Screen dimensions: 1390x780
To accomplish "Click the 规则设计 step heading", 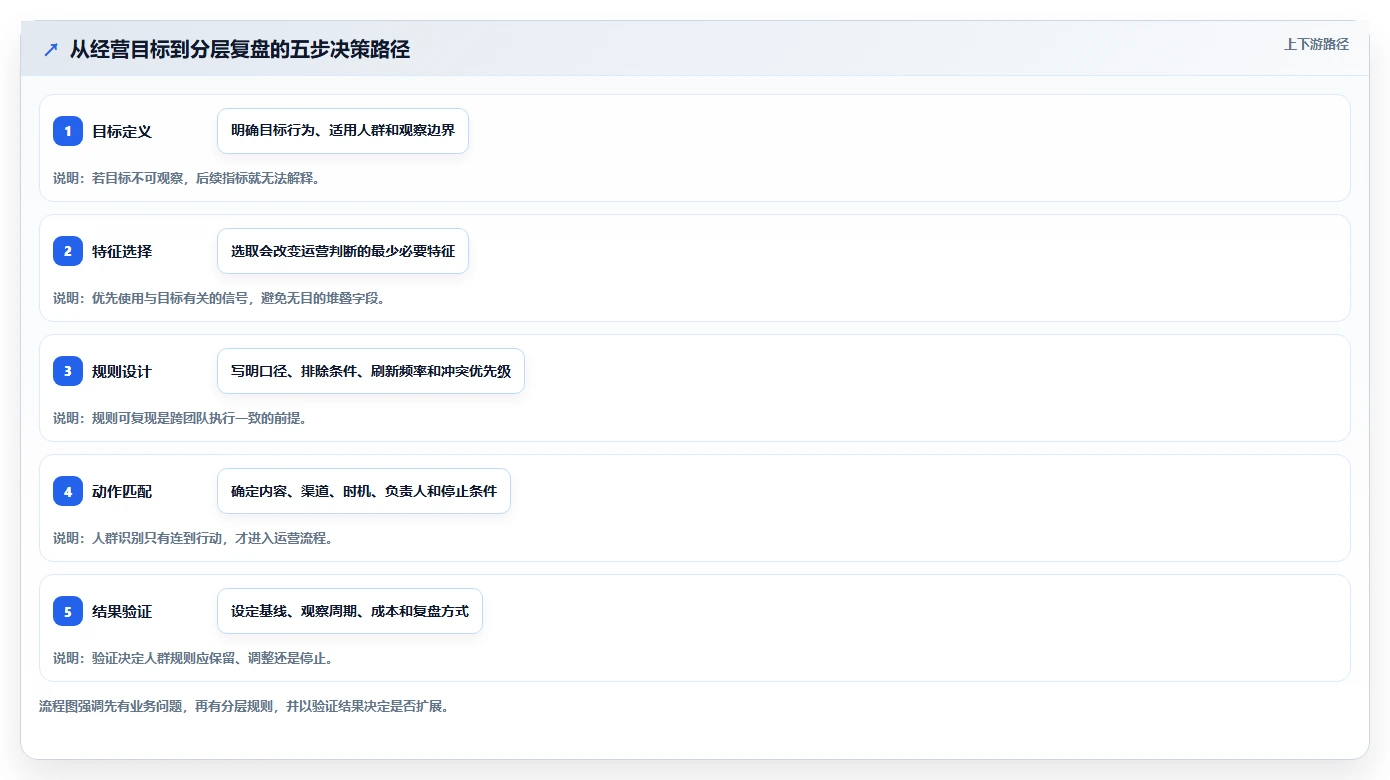I will 122,371.
